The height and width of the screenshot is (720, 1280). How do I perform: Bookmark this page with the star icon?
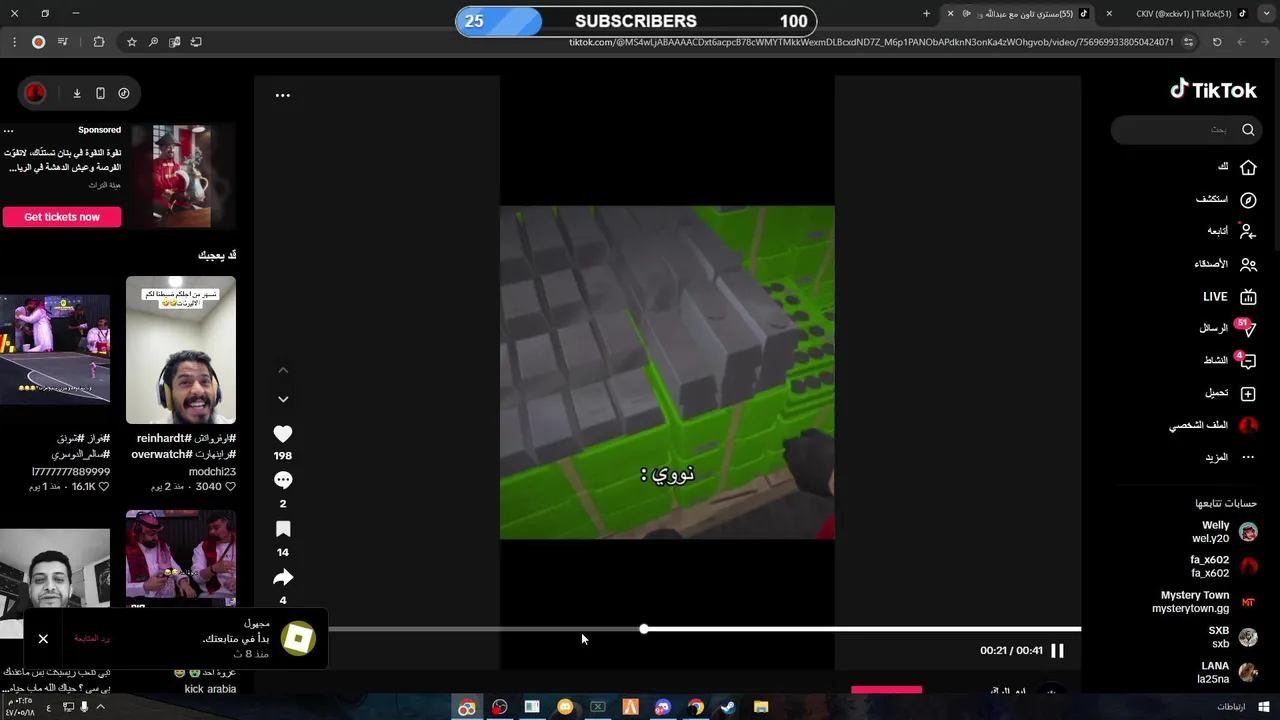click(131, 42)
